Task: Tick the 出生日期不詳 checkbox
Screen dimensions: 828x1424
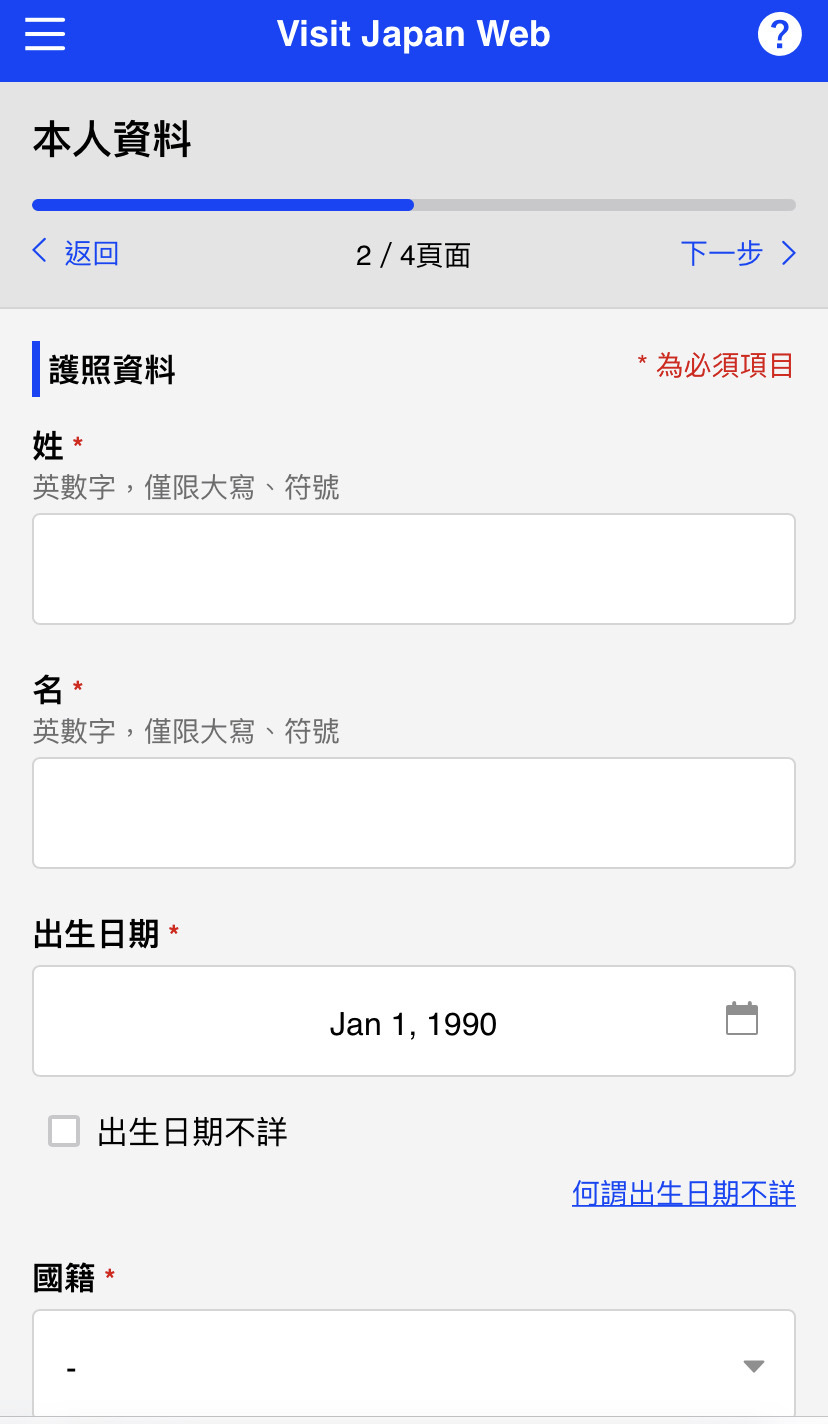Action: pos(64,1131)
